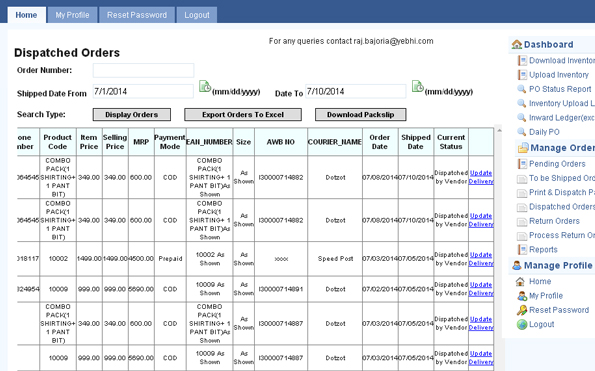Image resolution: width=595 pixels, height=371 pixels.
Task: Click the PO Status Report magnifier icon
Action: point(522,89)
